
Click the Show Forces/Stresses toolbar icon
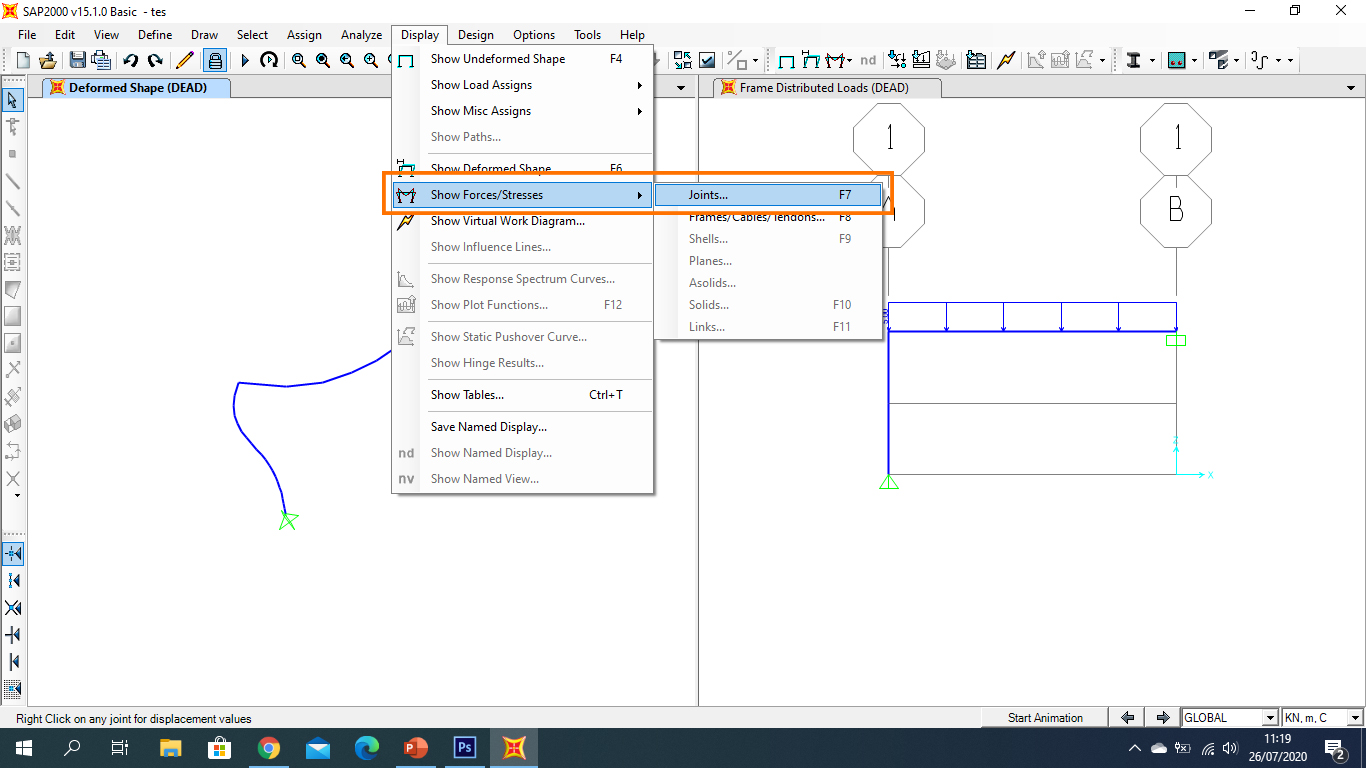pos(835,60)
